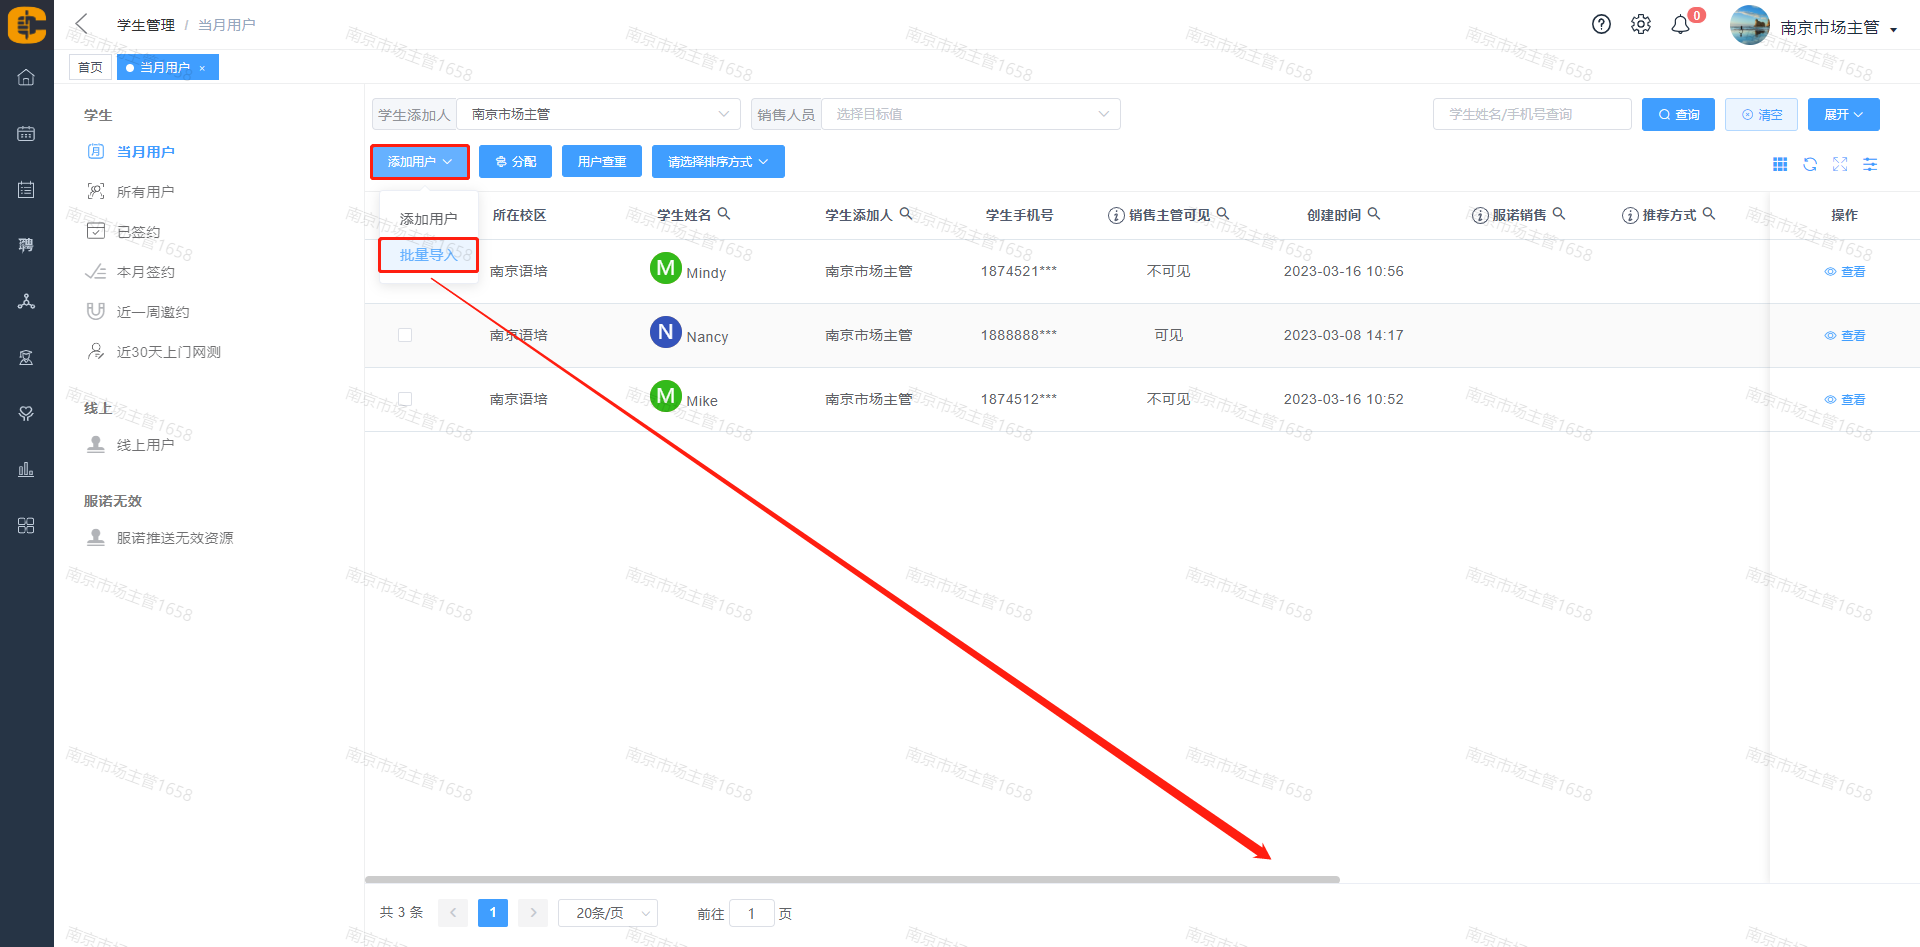This screenshot has height=947, width=1920.
Task: Switch to the 首页 tab
Action: pos(90,67)
